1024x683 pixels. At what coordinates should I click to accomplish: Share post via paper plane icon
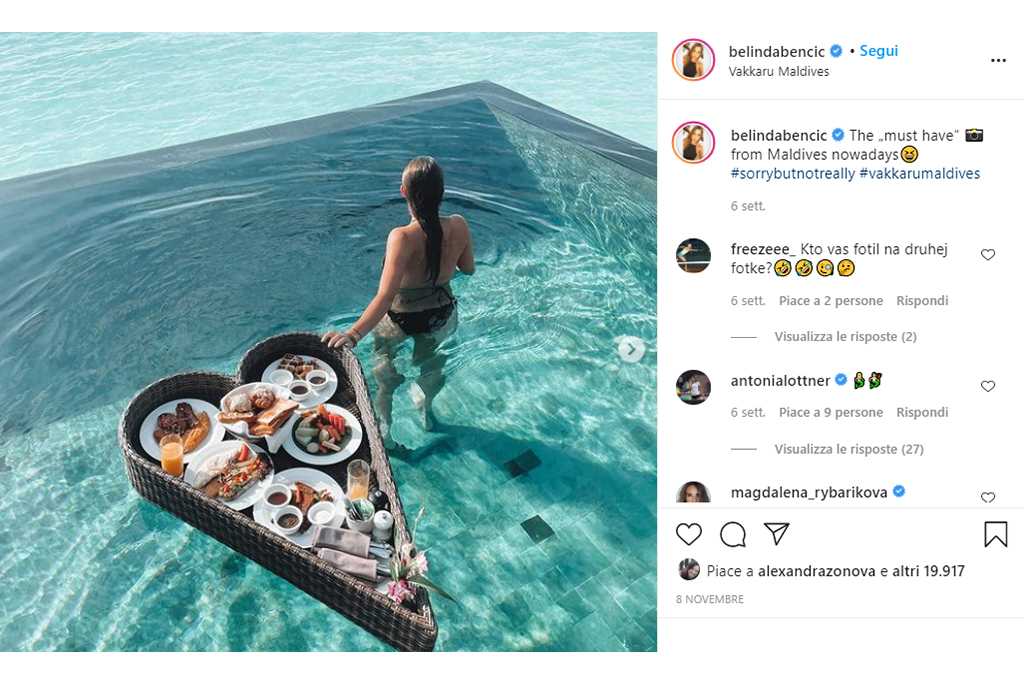(777, 534)
